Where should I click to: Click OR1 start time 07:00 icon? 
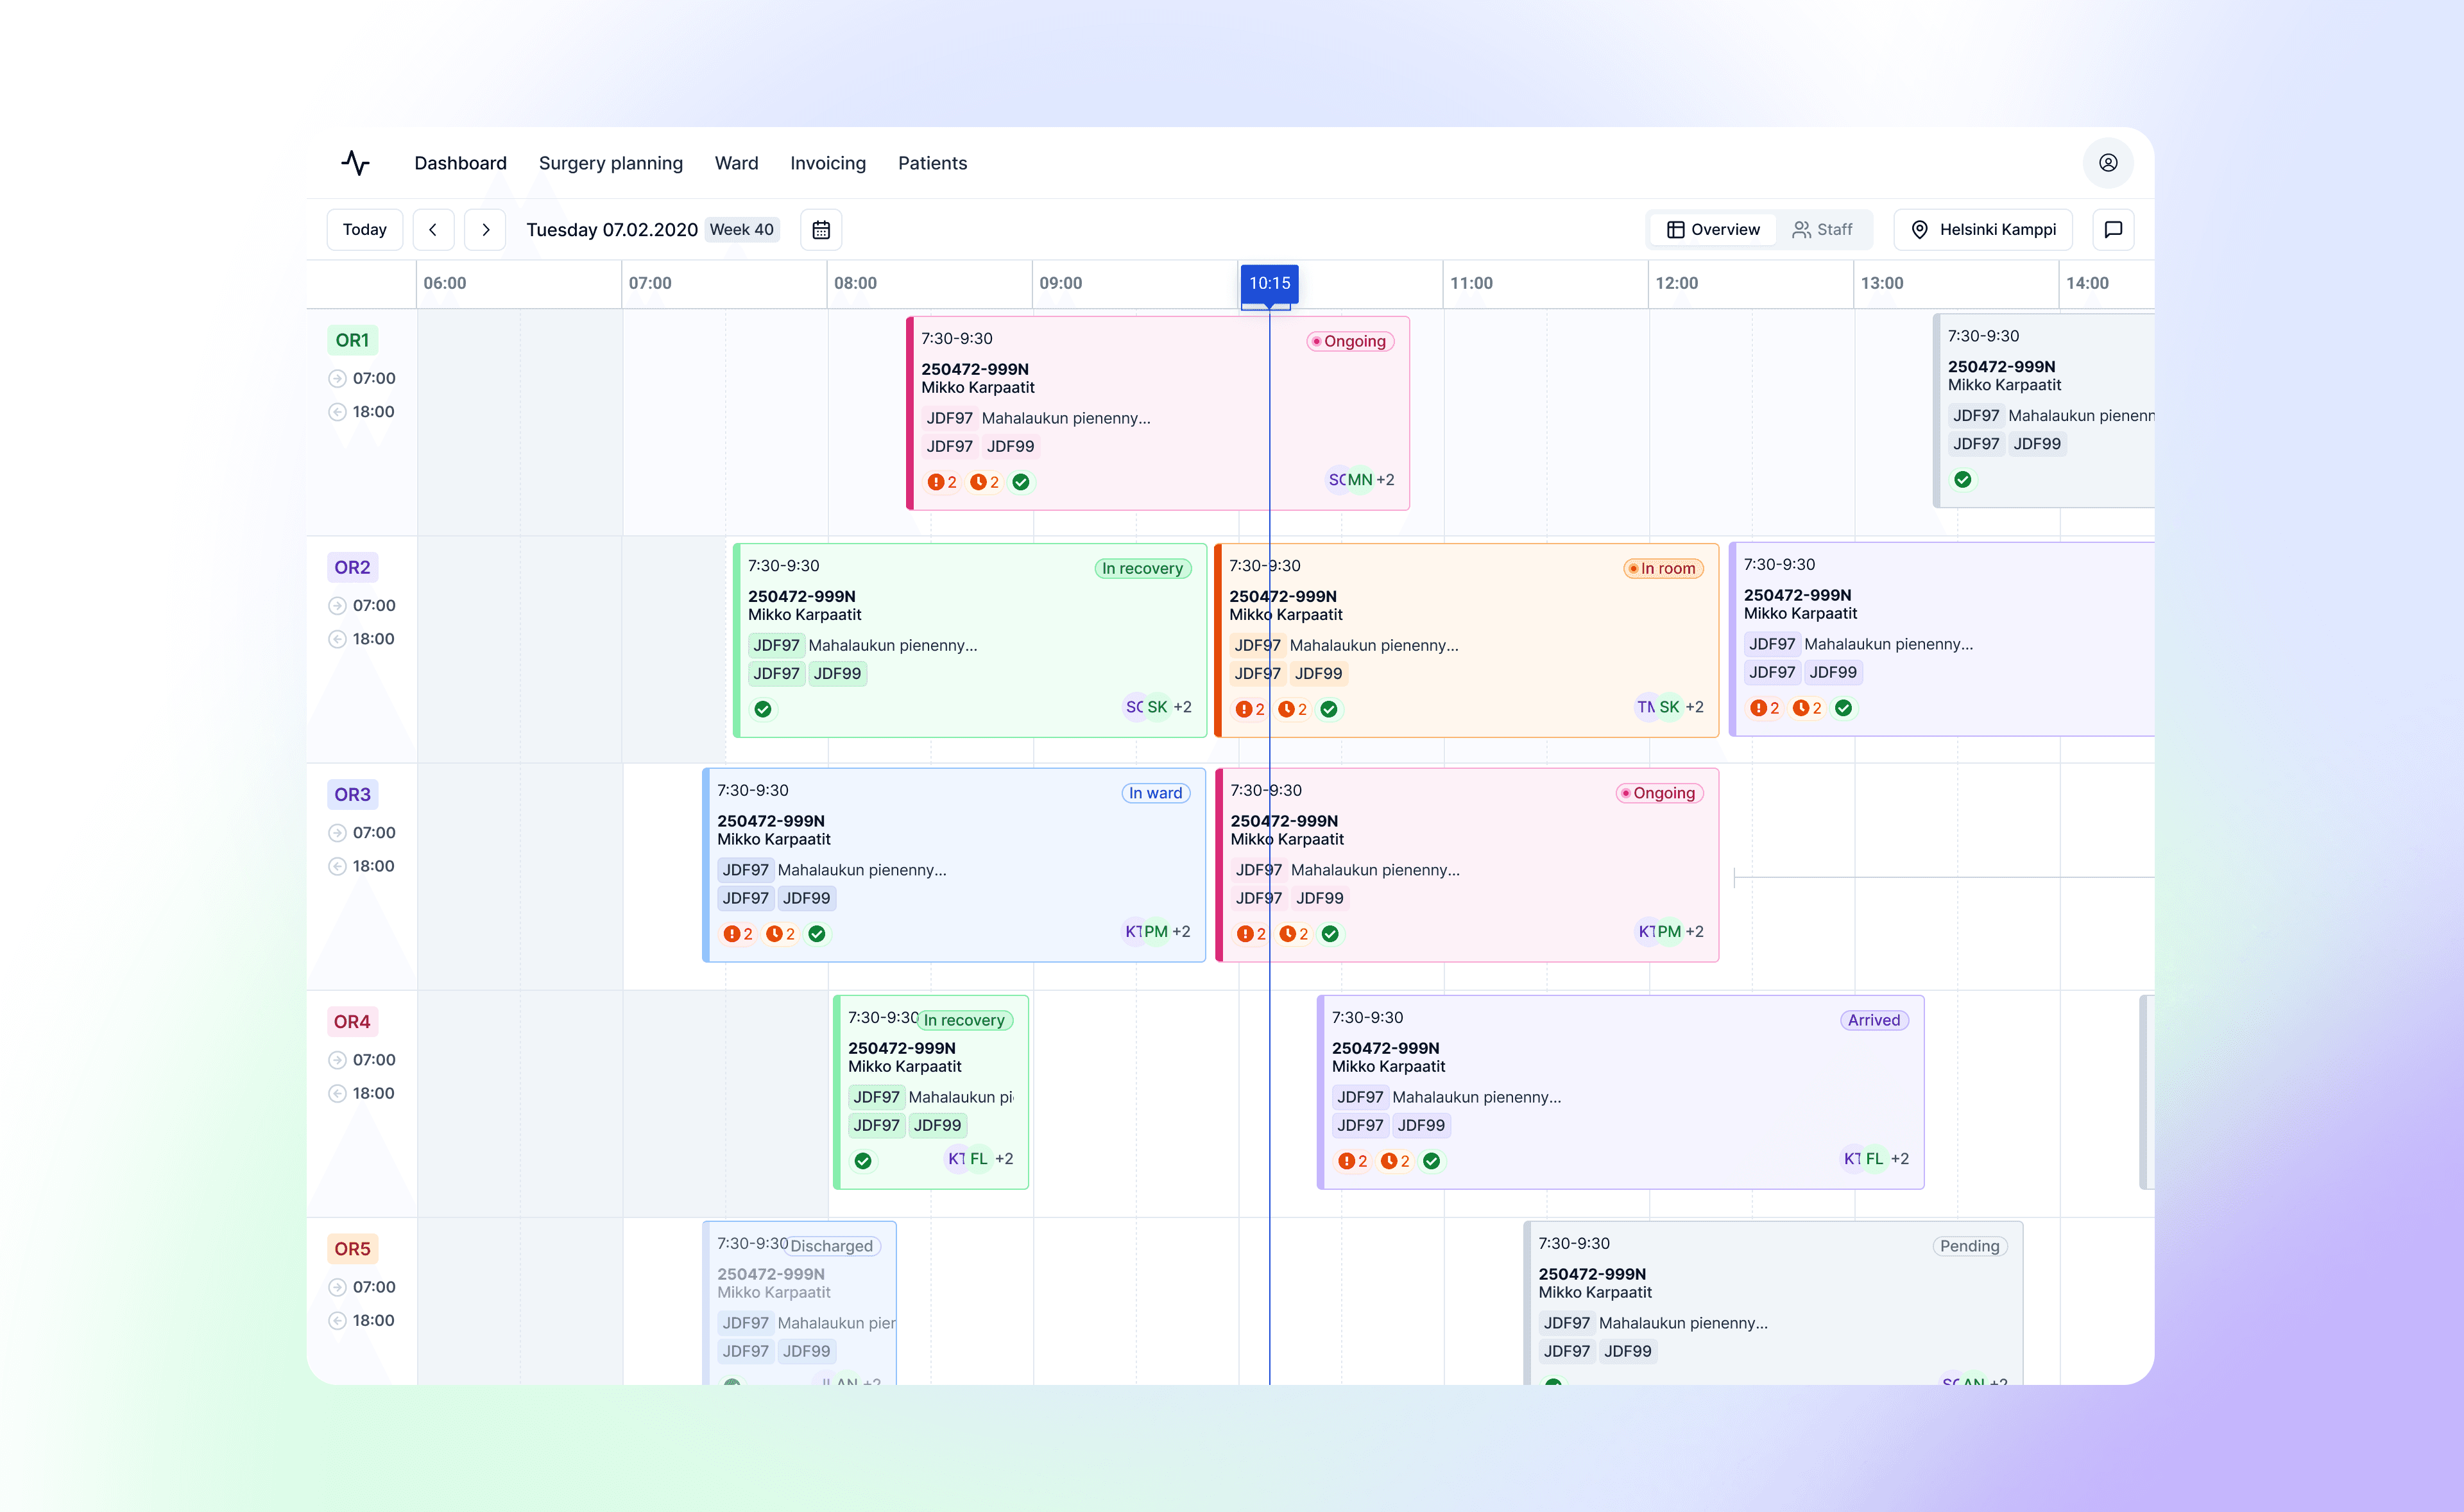(337, 379)
